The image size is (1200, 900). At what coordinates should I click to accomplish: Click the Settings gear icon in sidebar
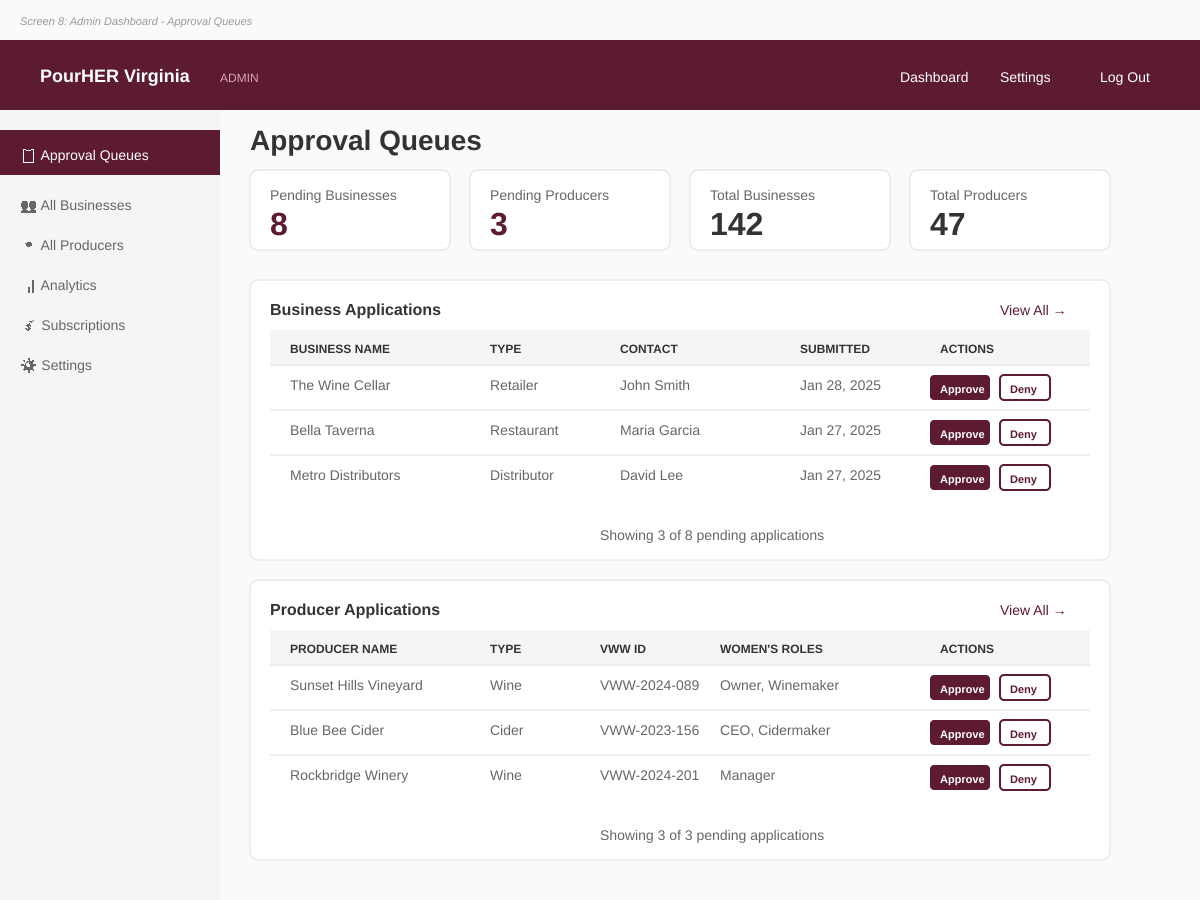28,366
